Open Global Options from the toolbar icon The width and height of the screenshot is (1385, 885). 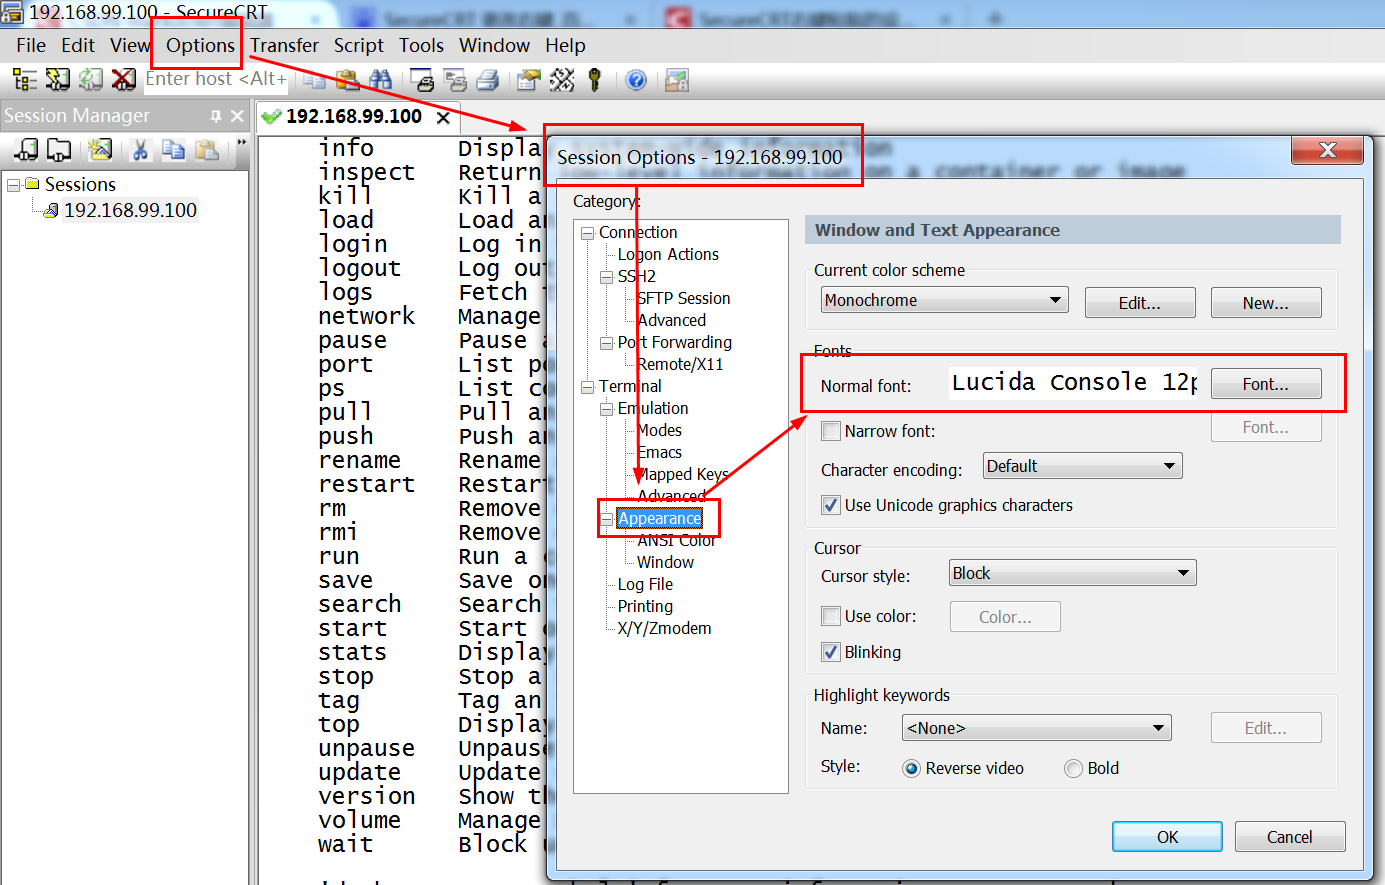click(562, 80)
